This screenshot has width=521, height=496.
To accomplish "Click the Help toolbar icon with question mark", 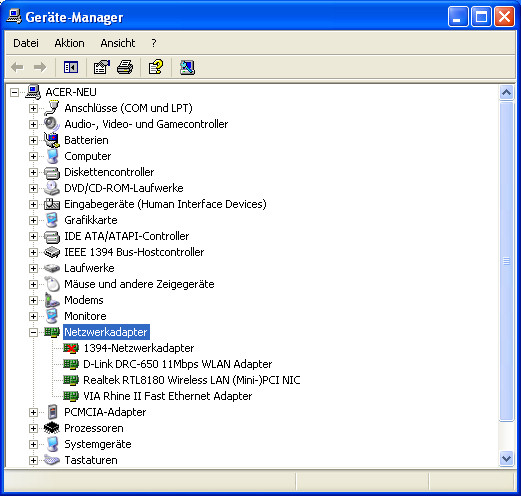I will coord(156,67).
